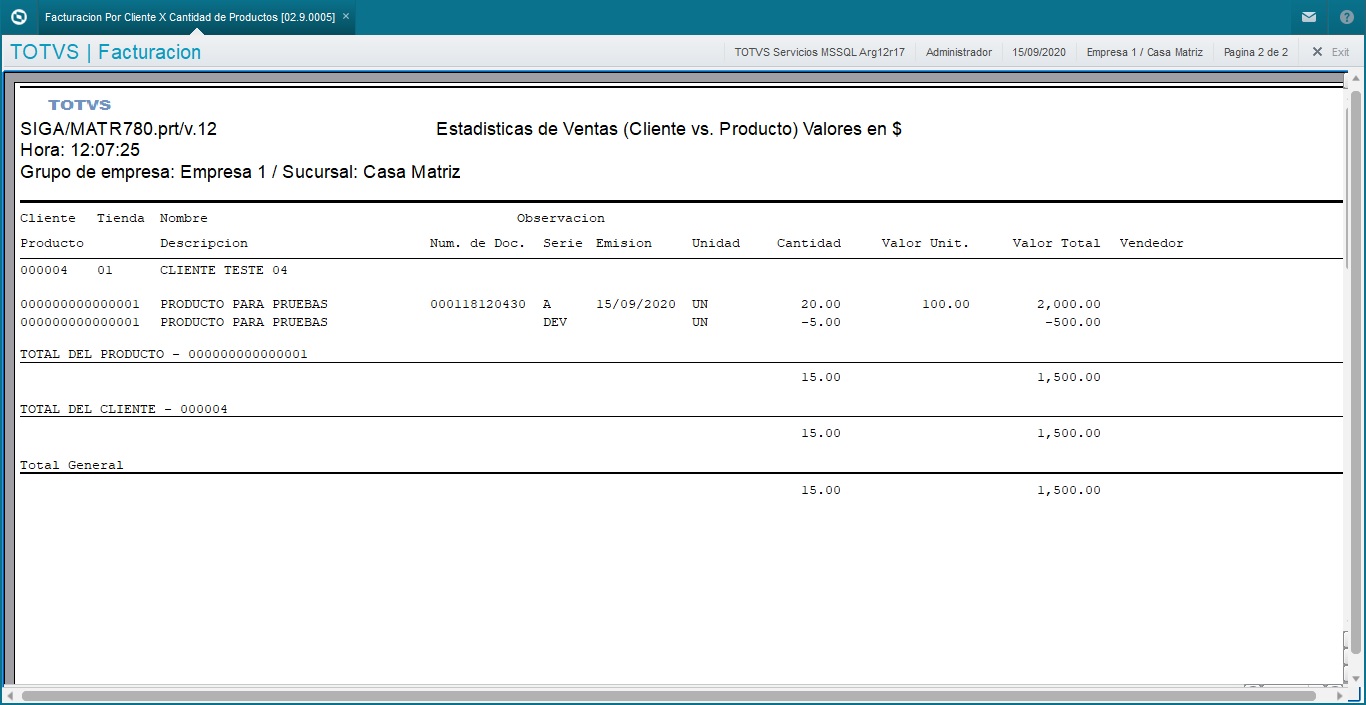Click the Producto column header
This screenshot has height=705, width=1366.
(x=52, y=243)
